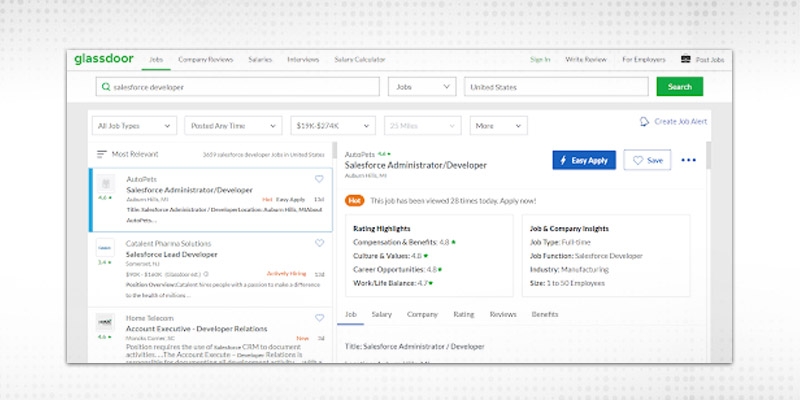This screenshot has width=800, height=400.
Task: Open the three-dot more options menu
Action: pyautogui.click(x=688, y=160)
